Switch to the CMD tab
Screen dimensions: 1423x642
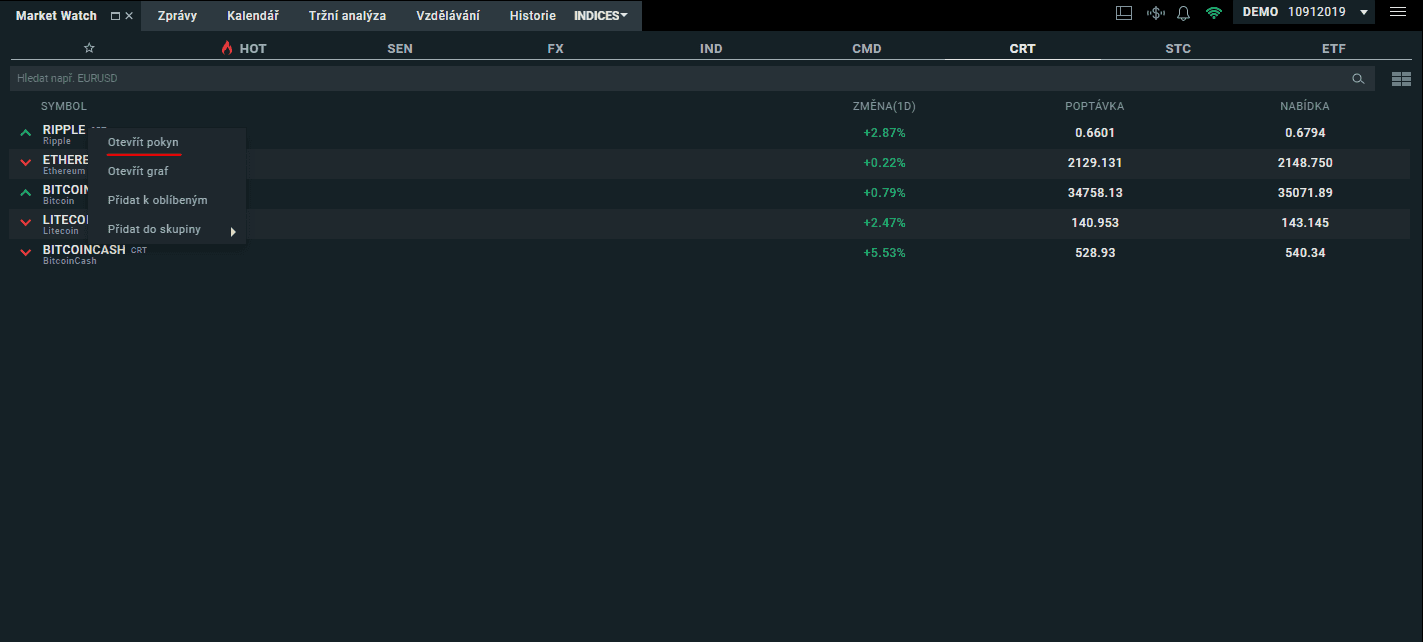[867, 48]
